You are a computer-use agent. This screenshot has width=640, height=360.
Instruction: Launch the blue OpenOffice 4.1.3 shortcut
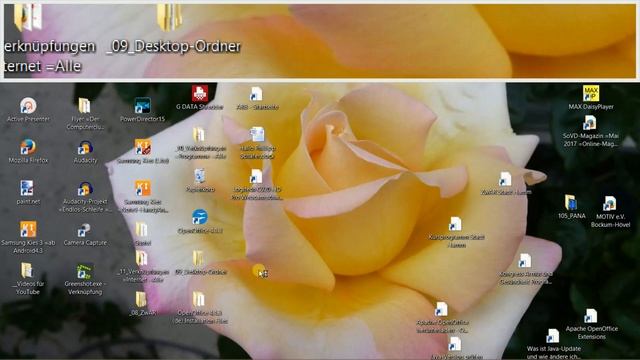pos(200,217)
